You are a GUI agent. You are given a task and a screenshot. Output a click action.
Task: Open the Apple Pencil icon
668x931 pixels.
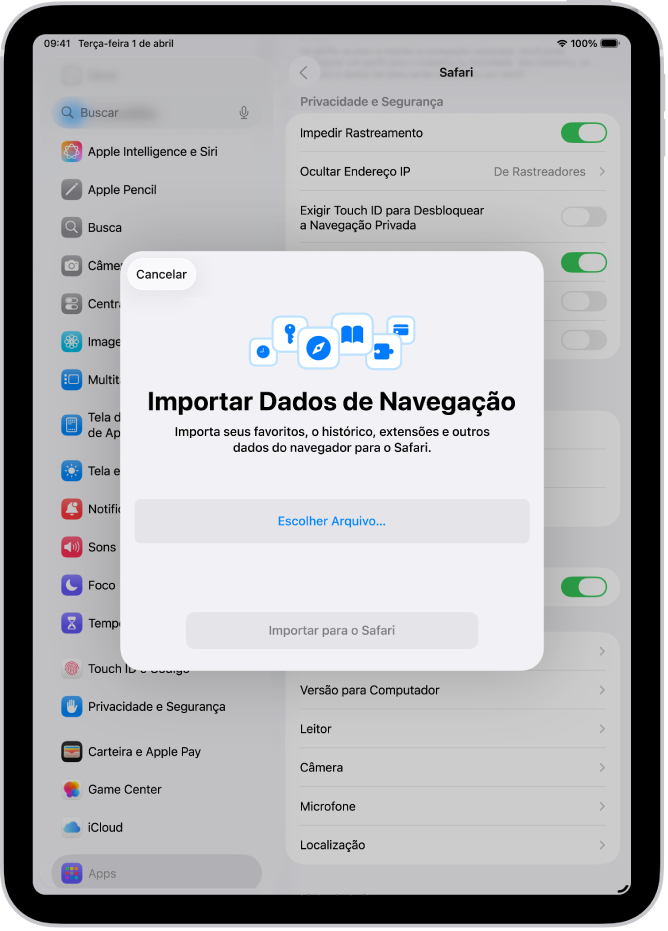(71, 189)
